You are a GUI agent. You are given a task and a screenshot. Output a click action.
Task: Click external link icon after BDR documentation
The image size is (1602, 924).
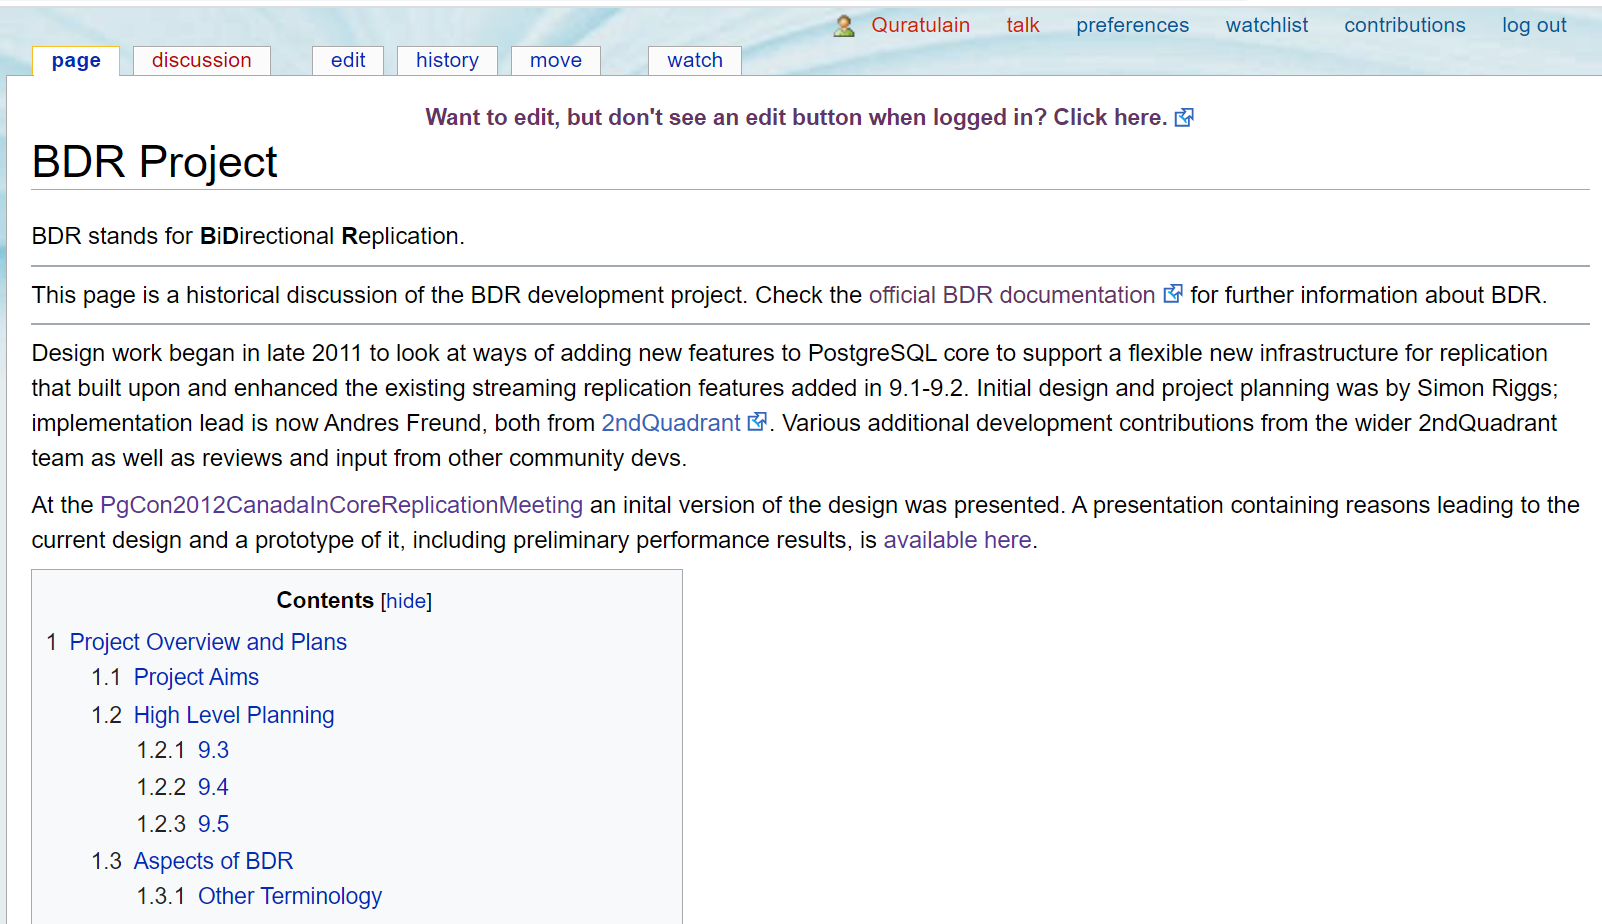pyautogui.click(x=1173, y=294)
